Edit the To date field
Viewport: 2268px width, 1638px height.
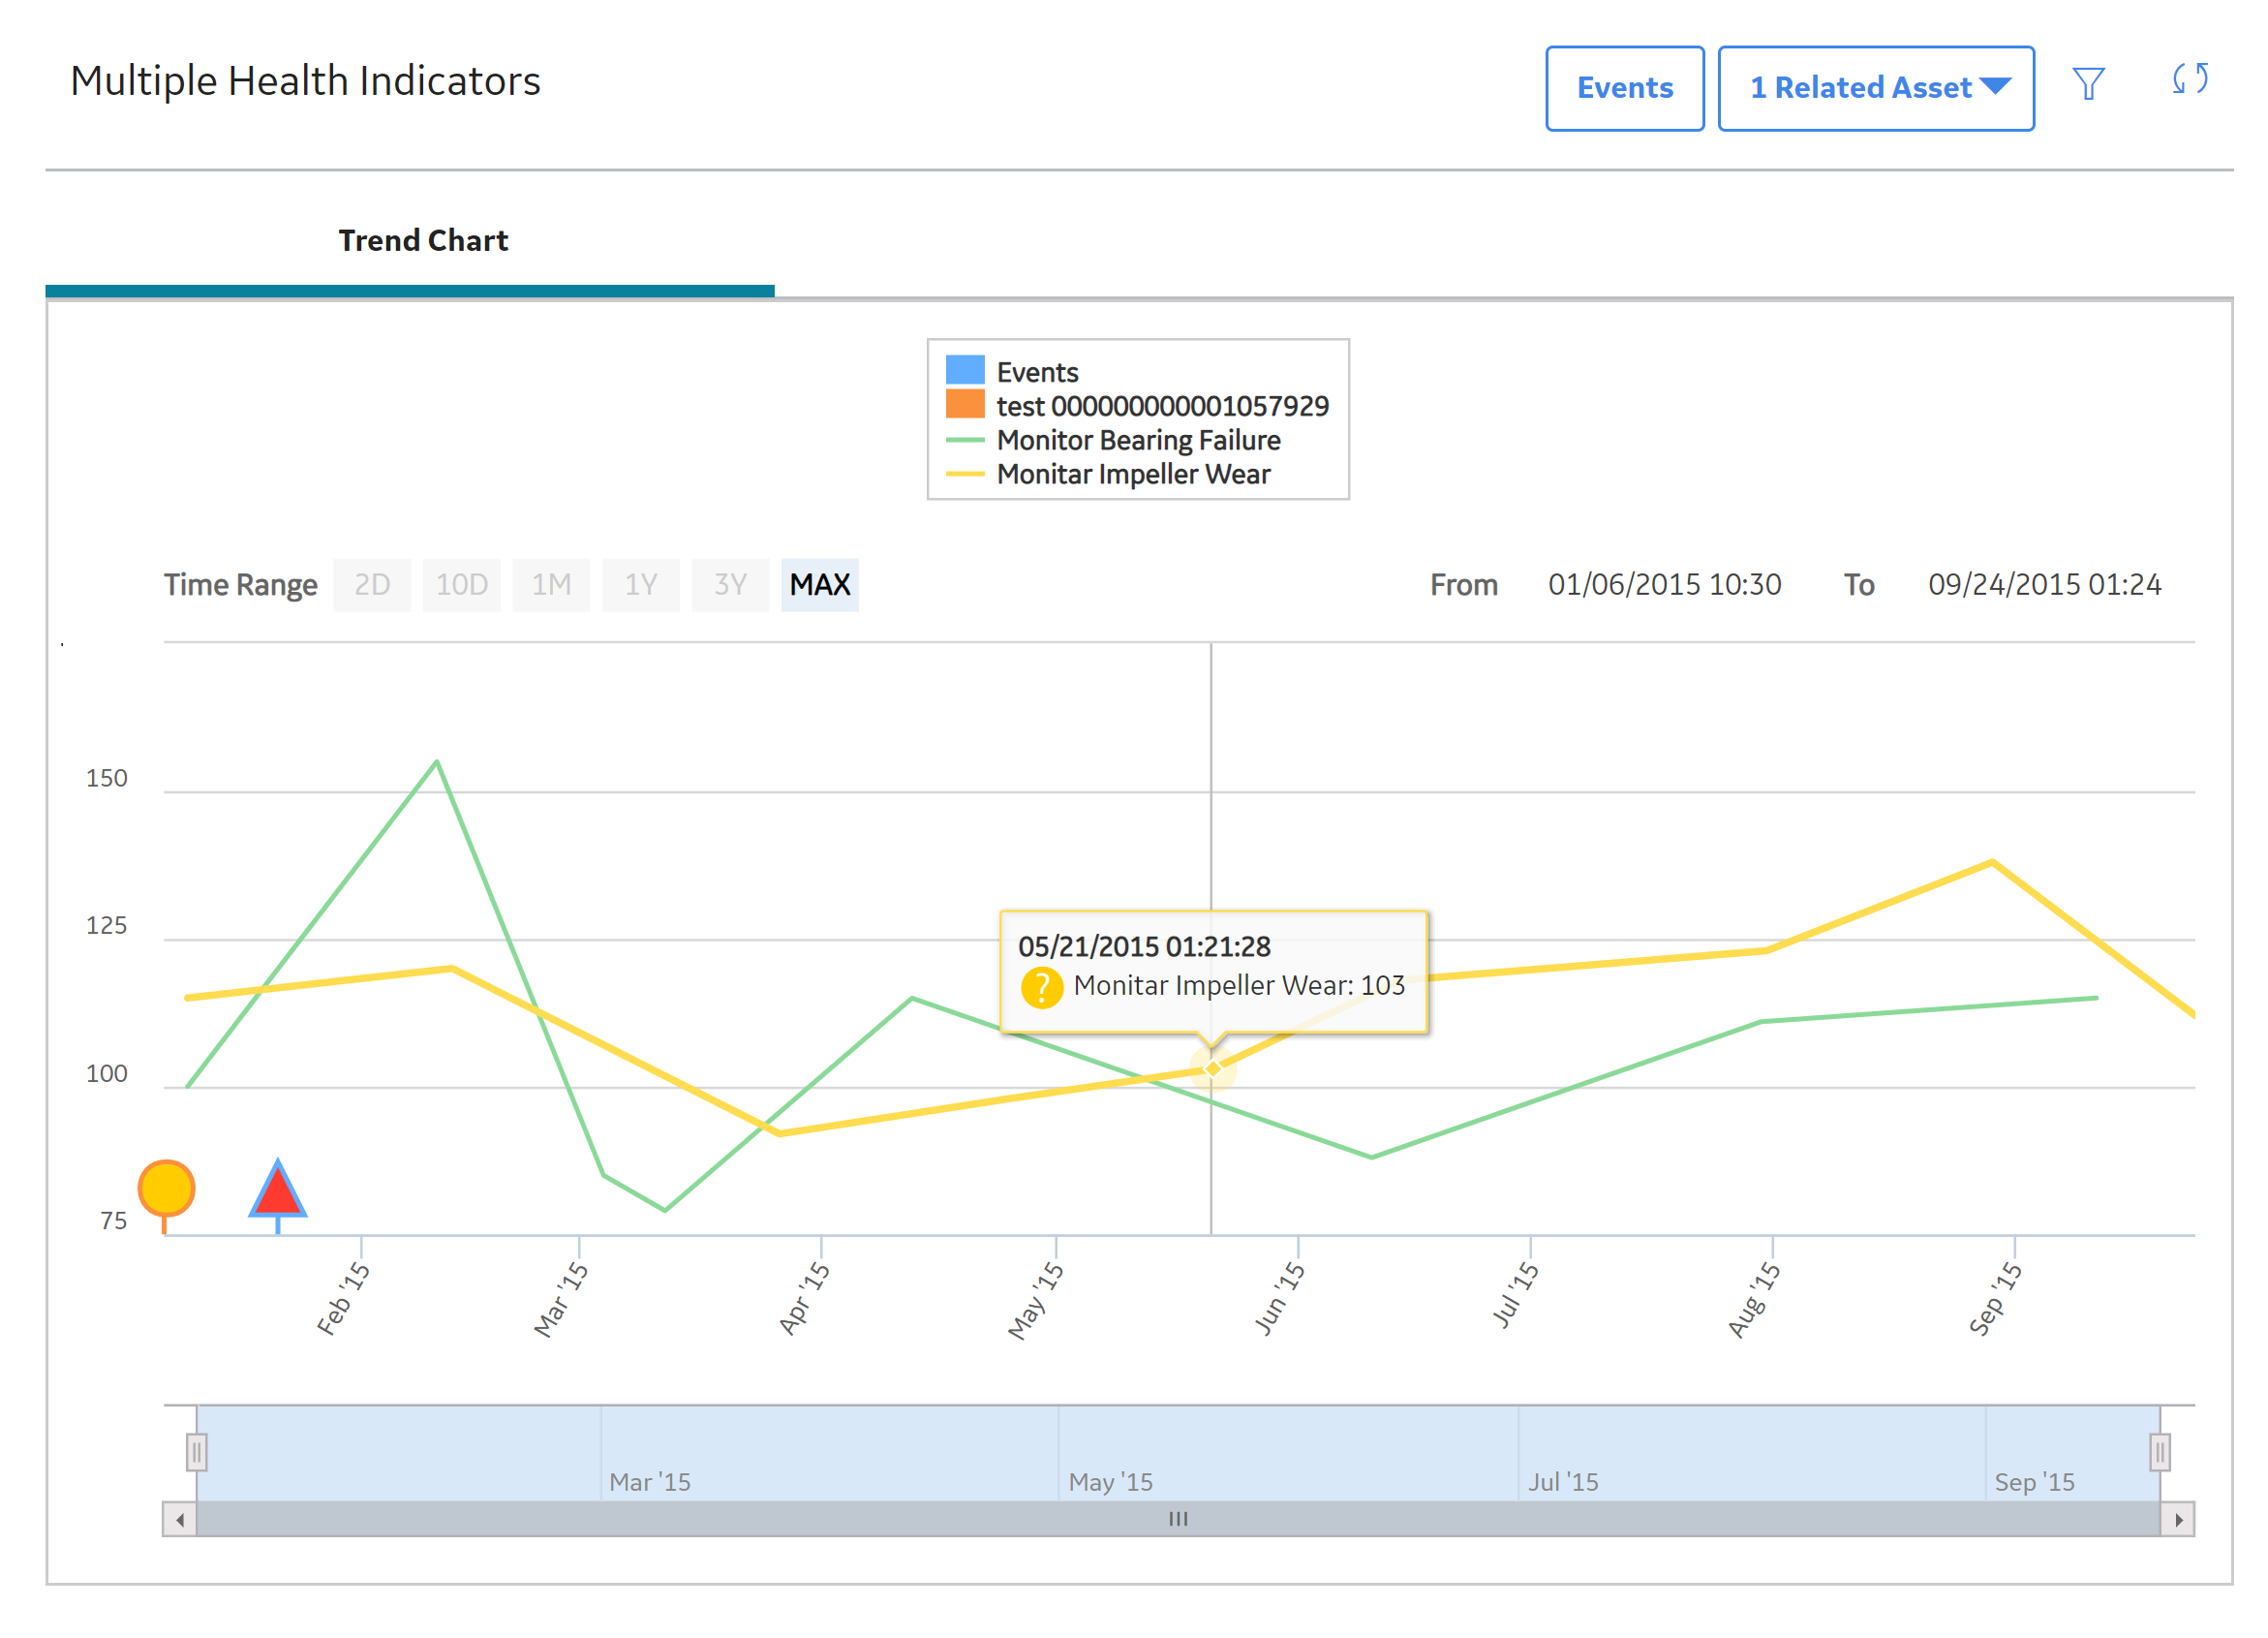(2044, 585)
